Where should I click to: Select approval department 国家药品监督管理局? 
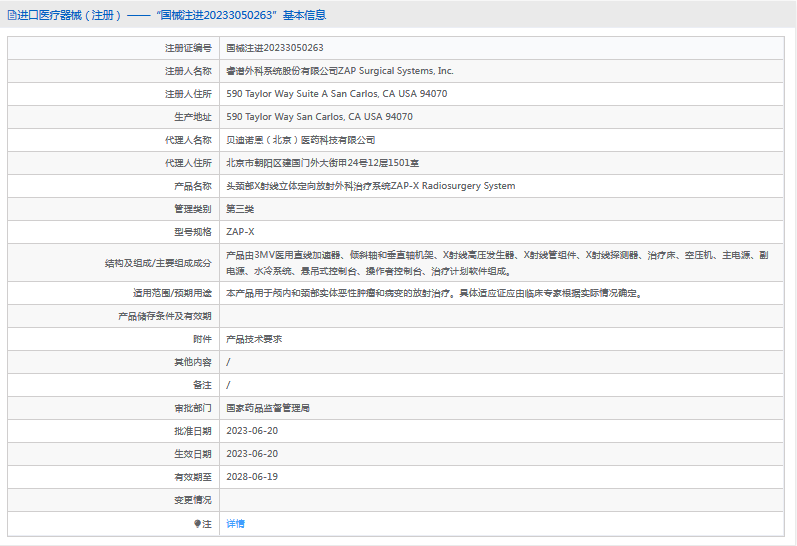tap(268, 408)
